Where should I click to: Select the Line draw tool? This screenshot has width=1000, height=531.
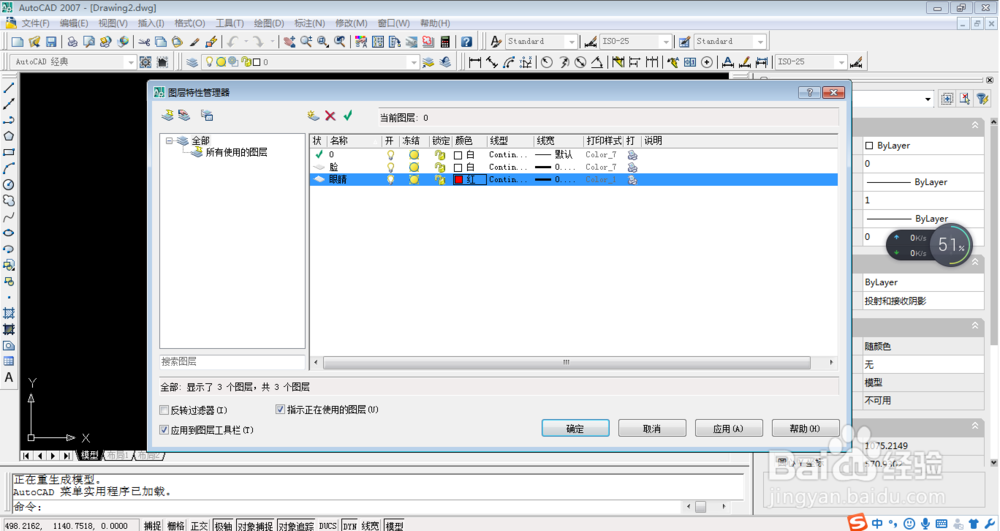(9, 88)
